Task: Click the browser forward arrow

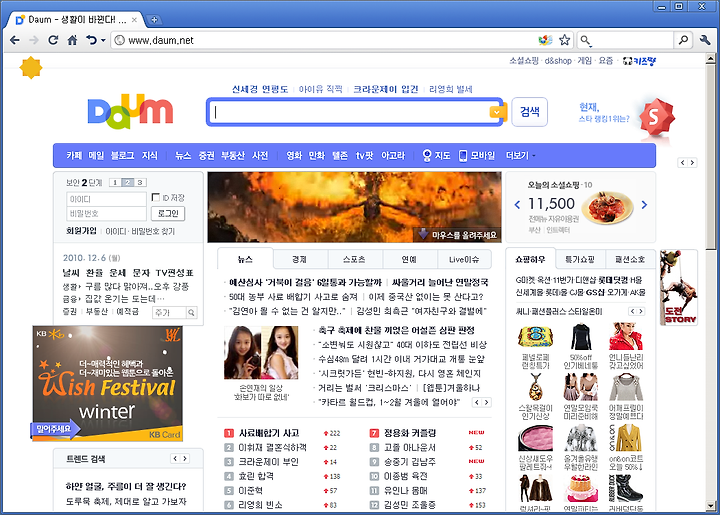Action: (x=34, y=40)
